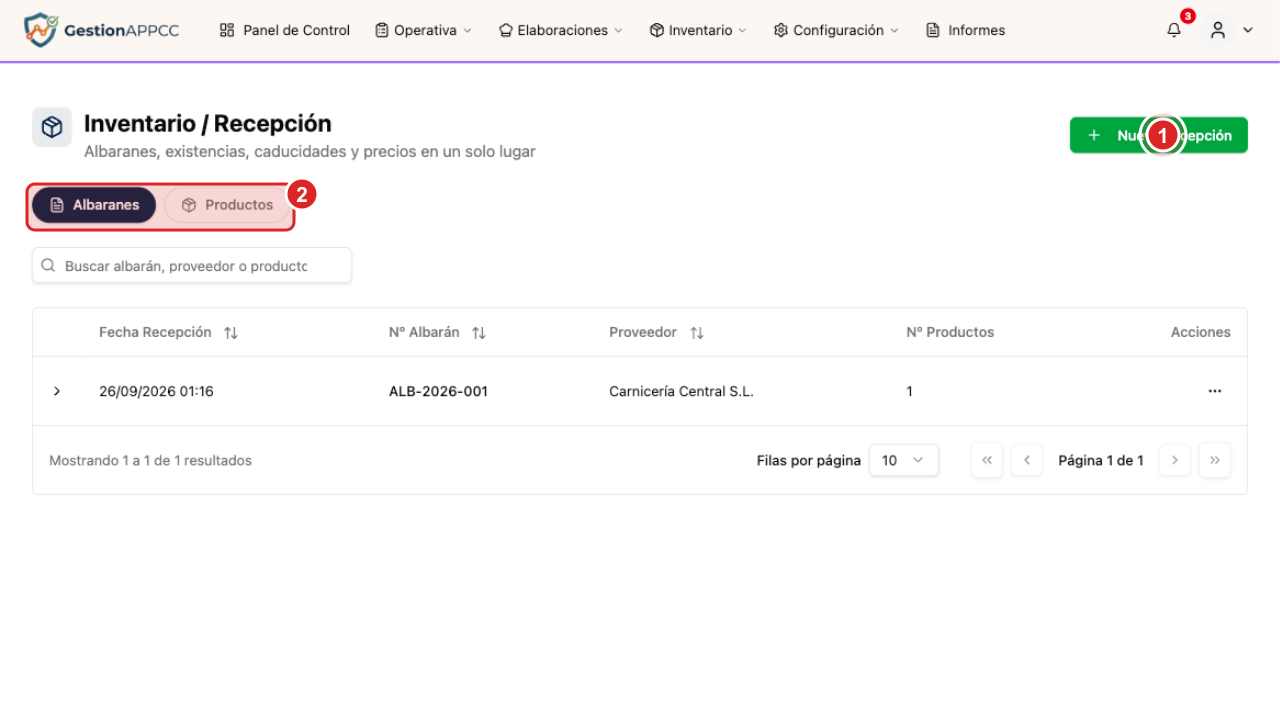Open actions menu for ALB-2026-001

pos(1215,391)
